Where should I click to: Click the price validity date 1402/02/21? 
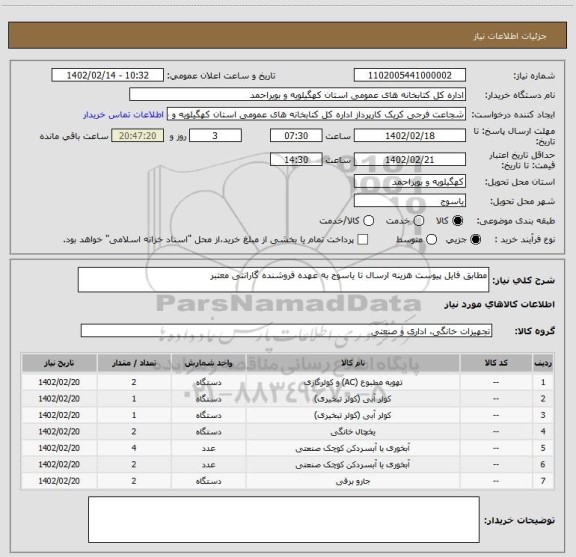(410, 160)
